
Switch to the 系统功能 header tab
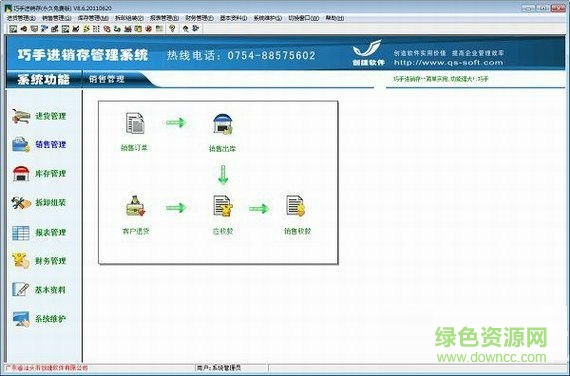pos(44,80)
